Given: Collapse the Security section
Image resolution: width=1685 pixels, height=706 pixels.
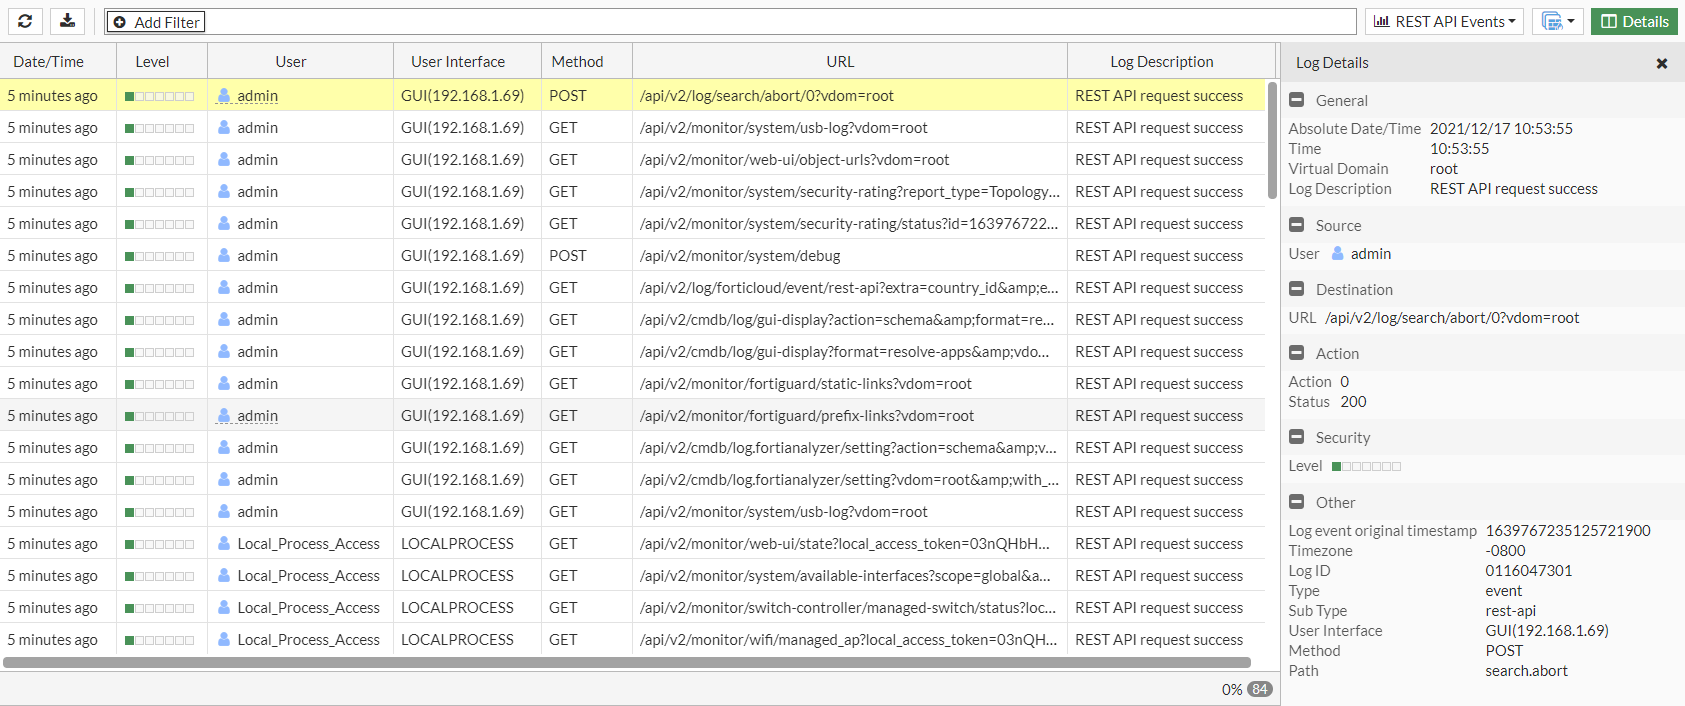Looking at the screenshot, I should click(1296, 437).
